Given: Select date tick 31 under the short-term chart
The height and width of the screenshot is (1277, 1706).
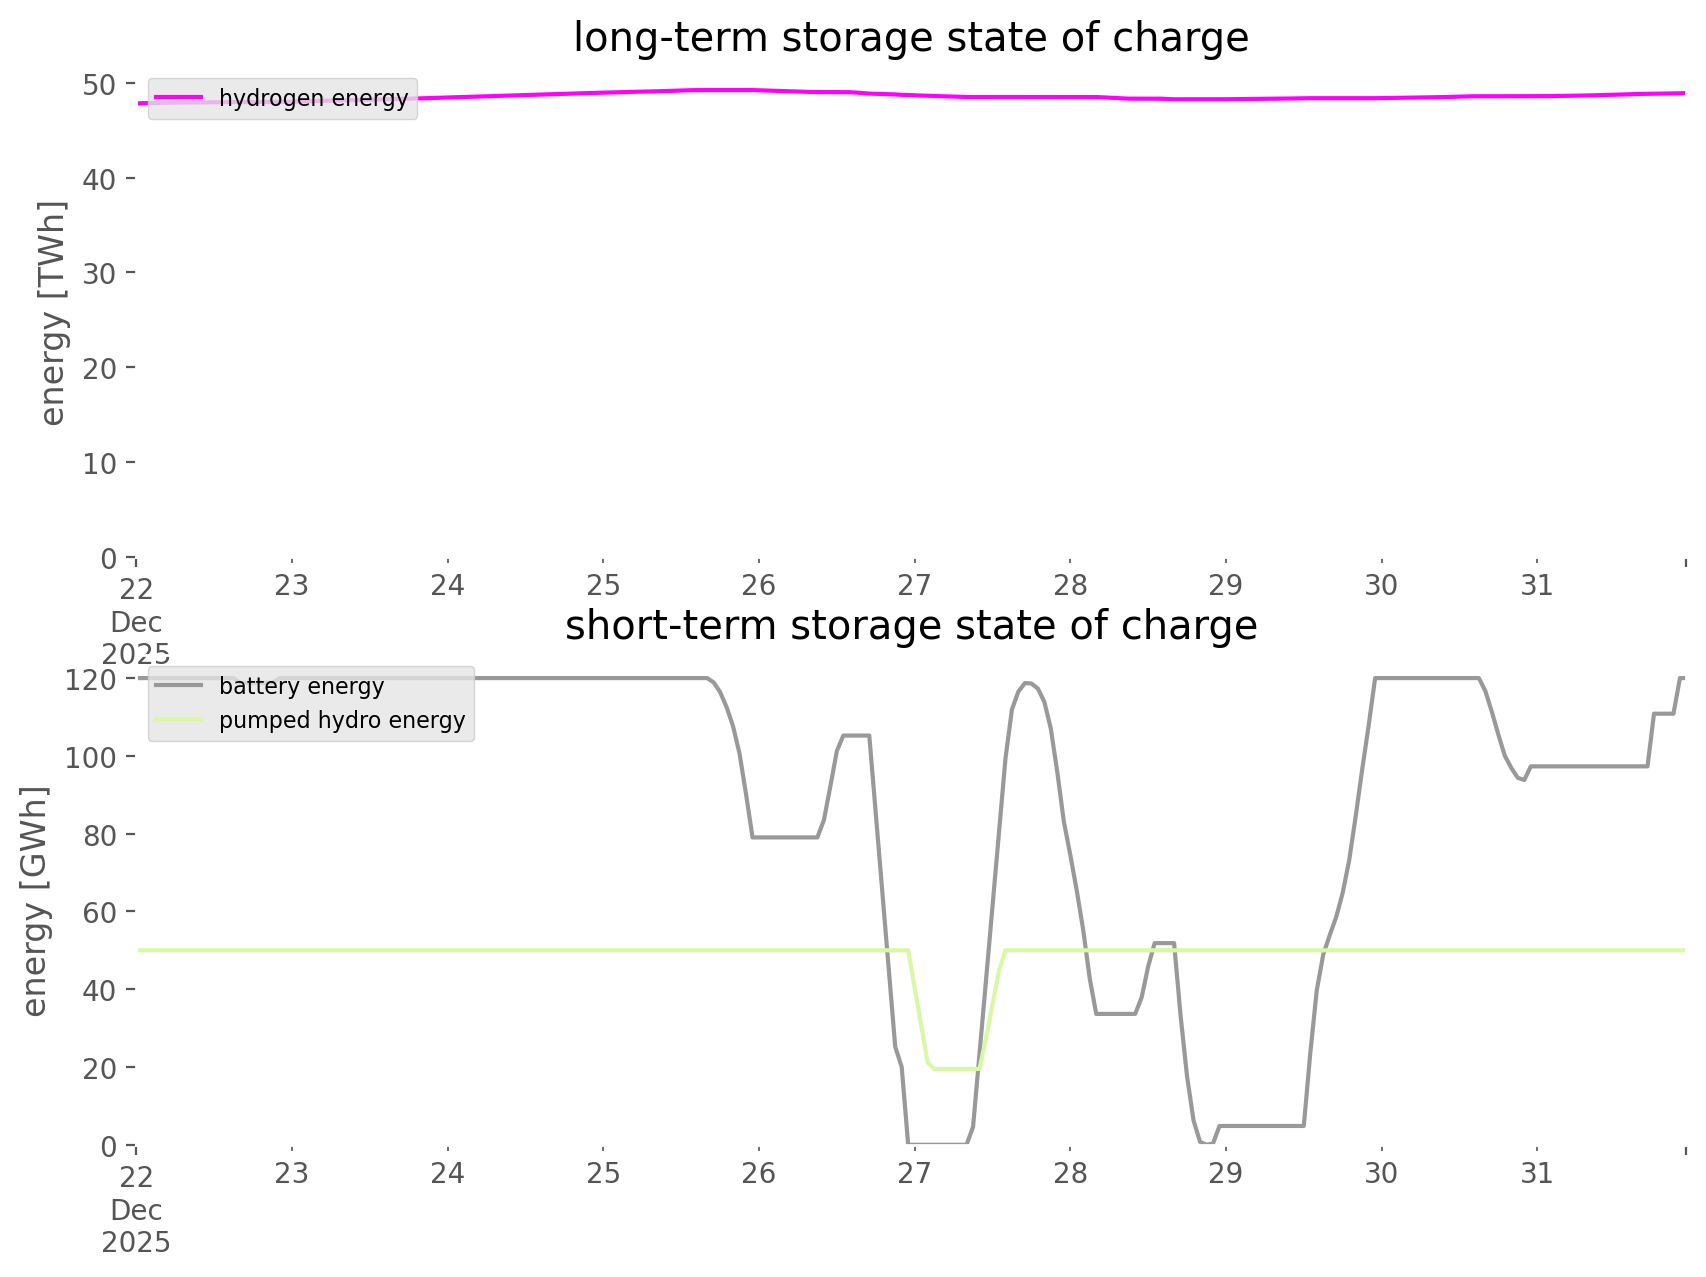Looking at the screenshot, I should [1536, 1173].
